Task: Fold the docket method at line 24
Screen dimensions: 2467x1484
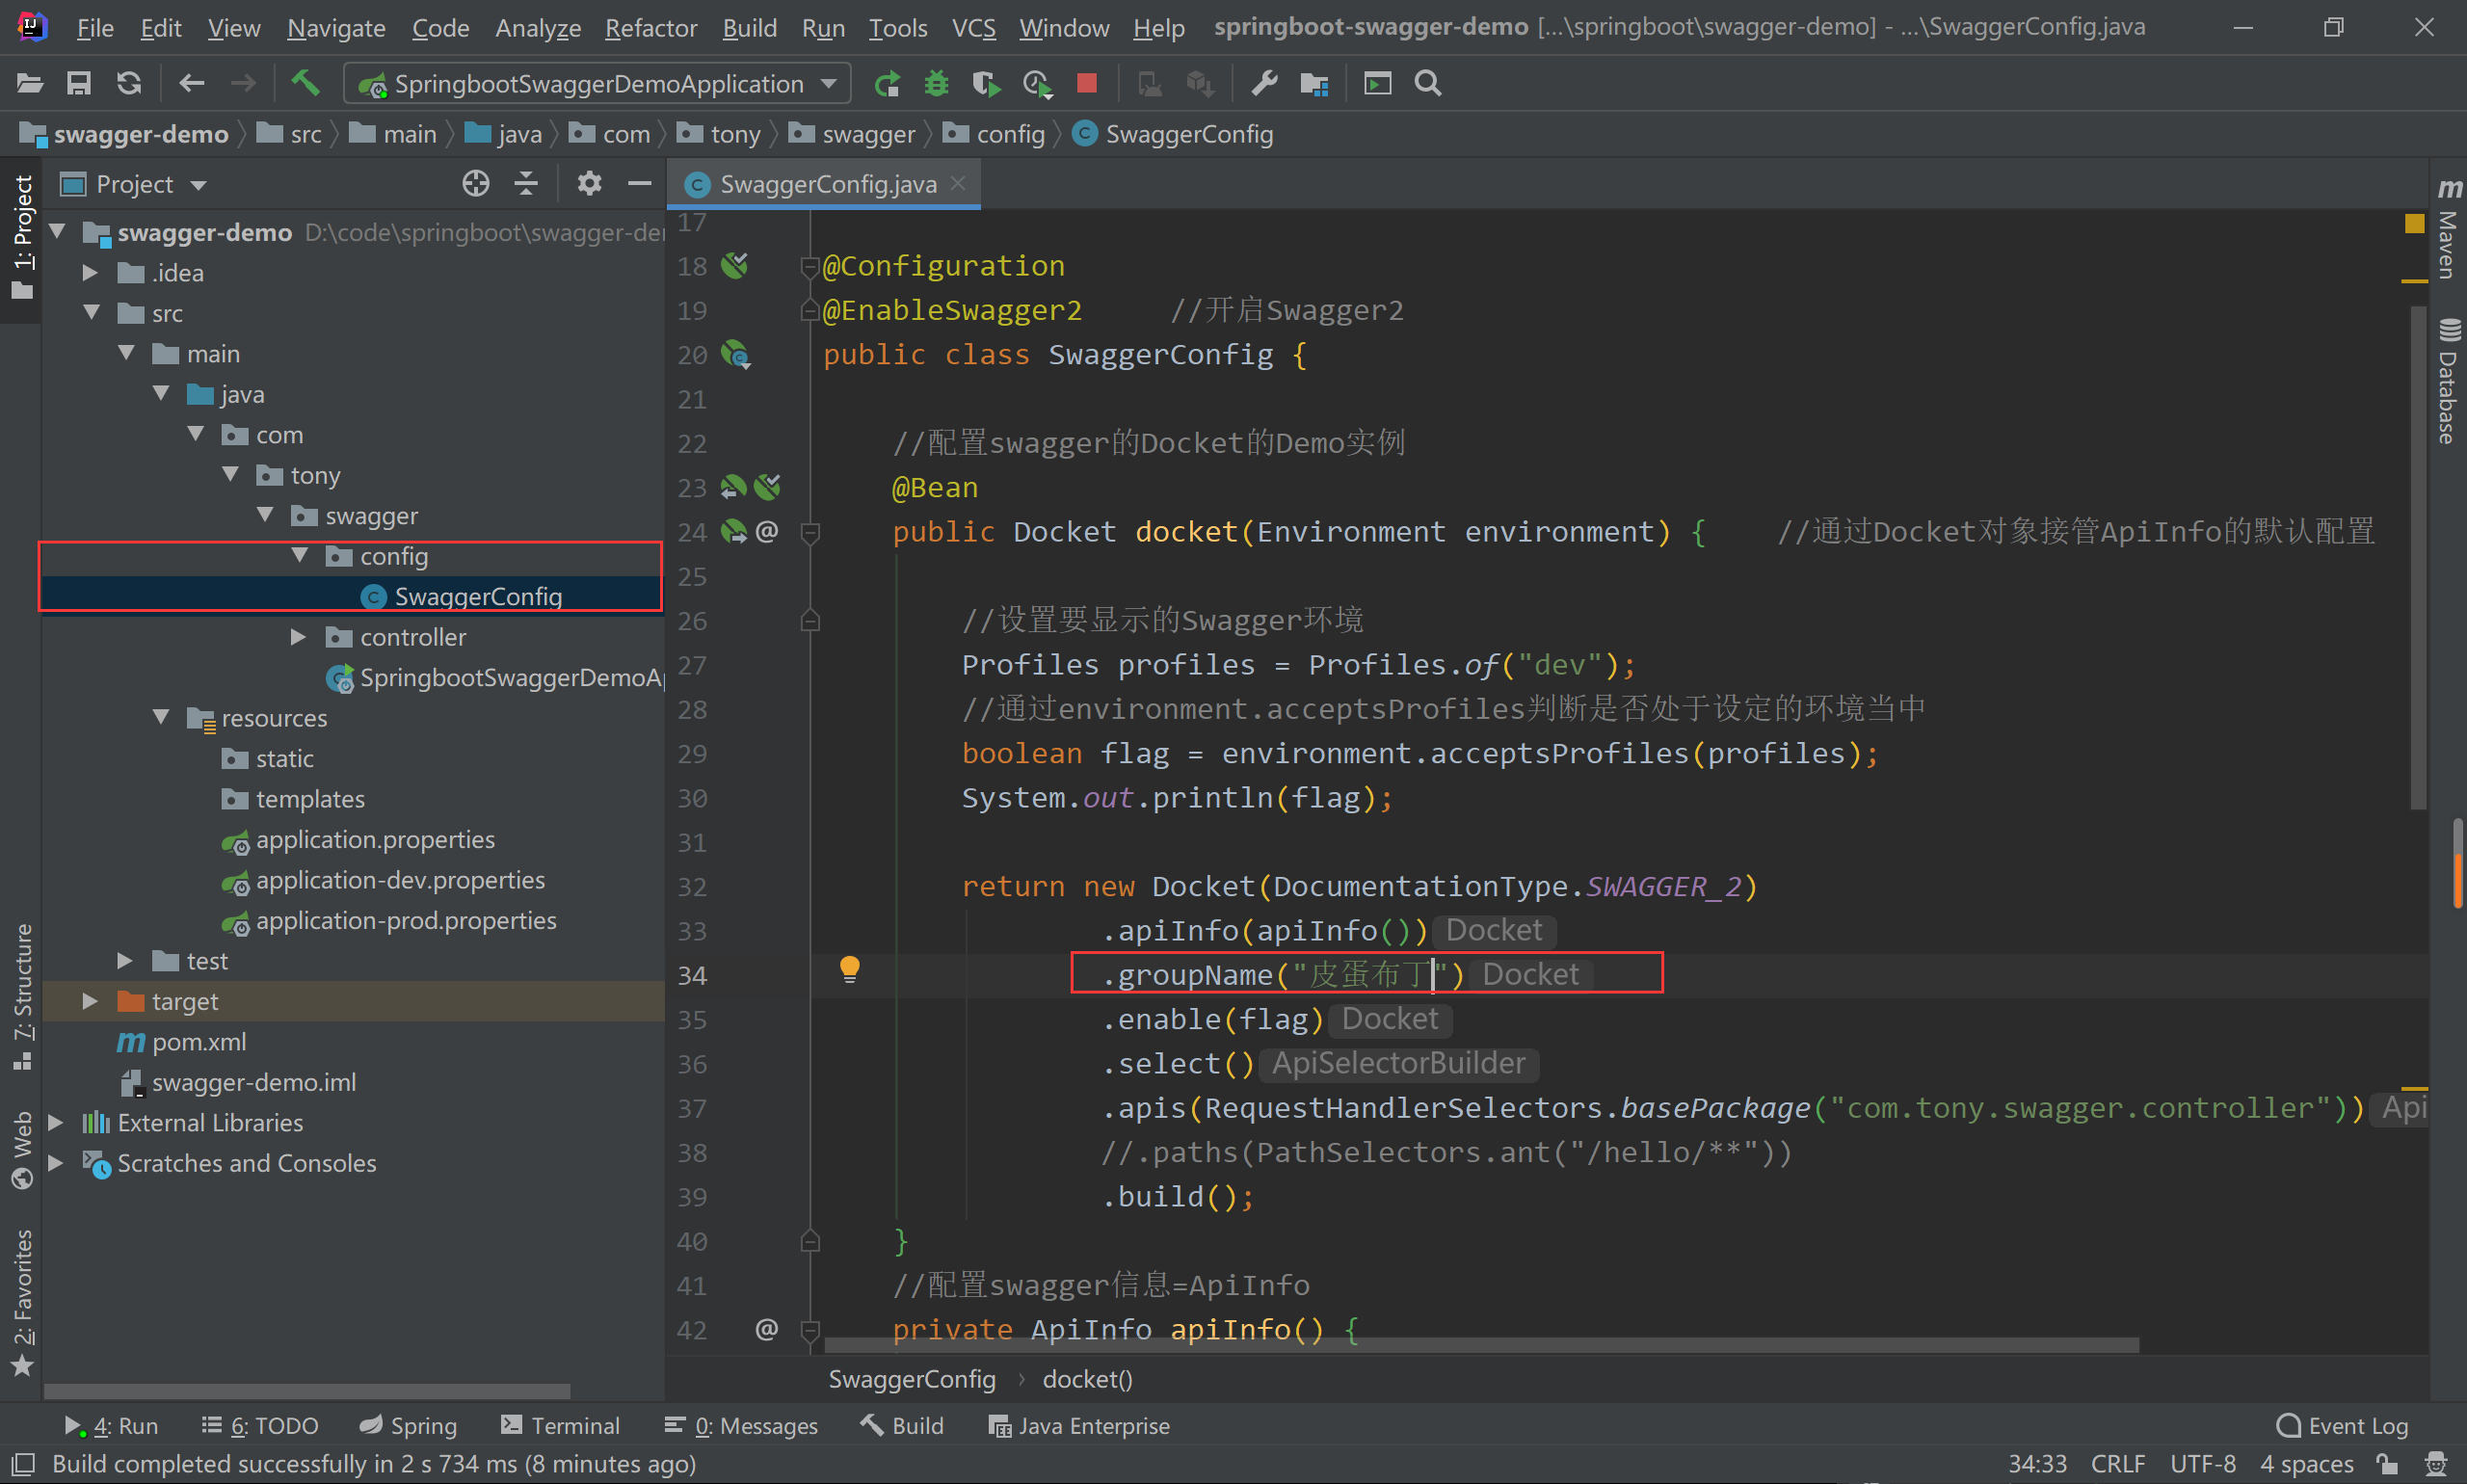Action: coord(811,532)
